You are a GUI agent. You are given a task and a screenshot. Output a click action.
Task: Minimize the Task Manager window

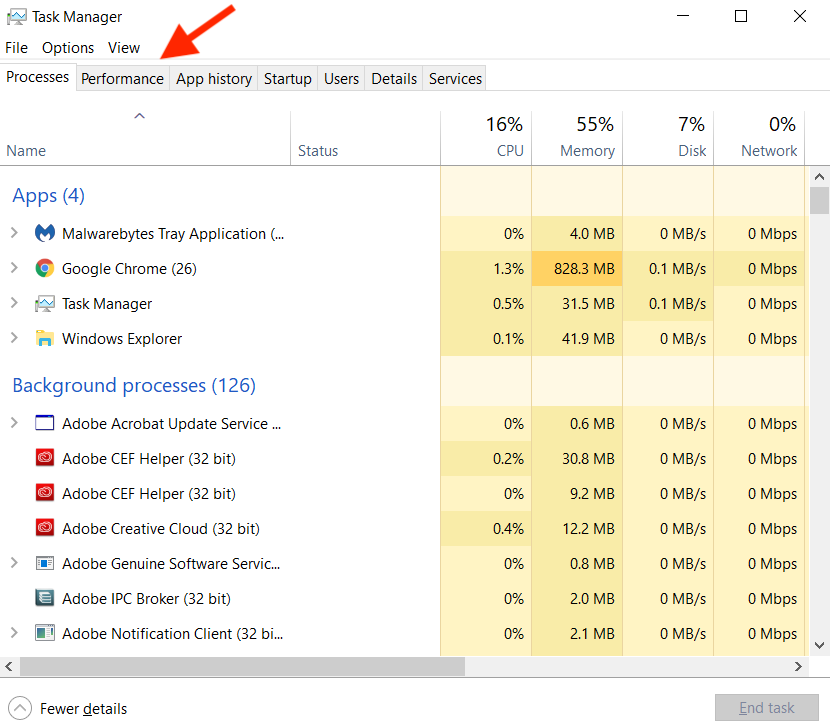(683, 16)
